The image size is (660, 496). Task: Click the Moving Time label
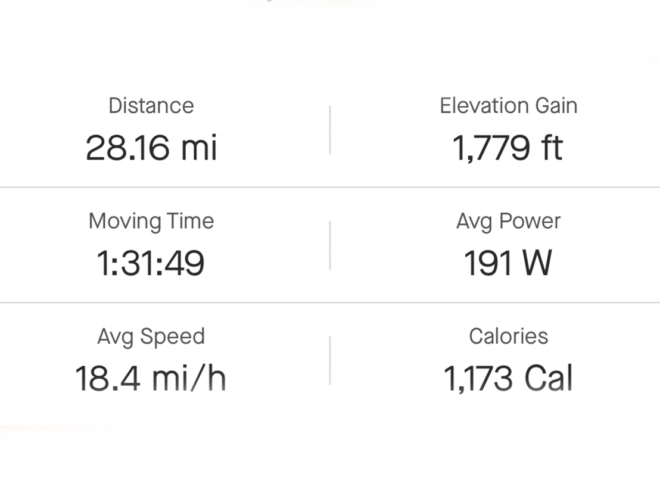pos(151,221)
